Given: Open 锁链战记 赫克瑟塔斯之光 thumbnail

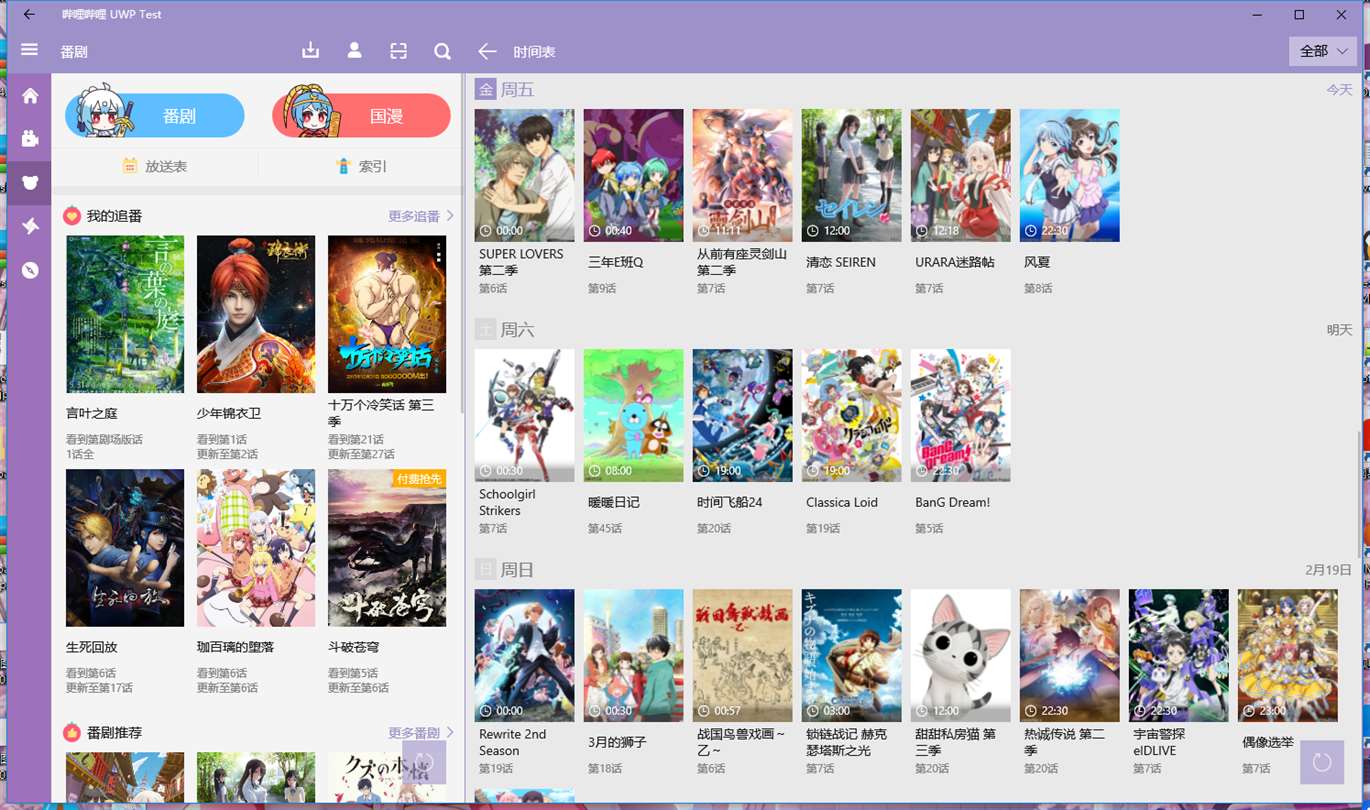Looking at the screenshot, I should pyautogui.click(x=852, y=655).
